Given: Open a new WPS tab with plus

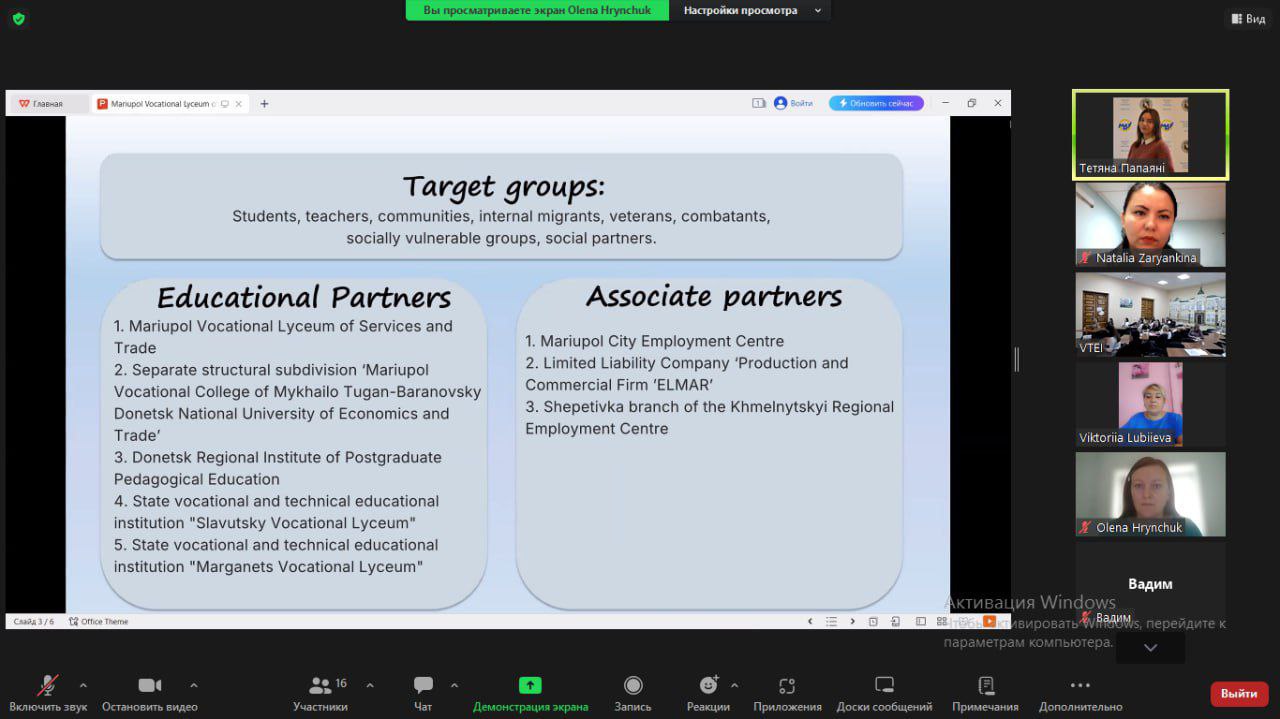Looking at the screenshot, I should click(x=264, y=104).
